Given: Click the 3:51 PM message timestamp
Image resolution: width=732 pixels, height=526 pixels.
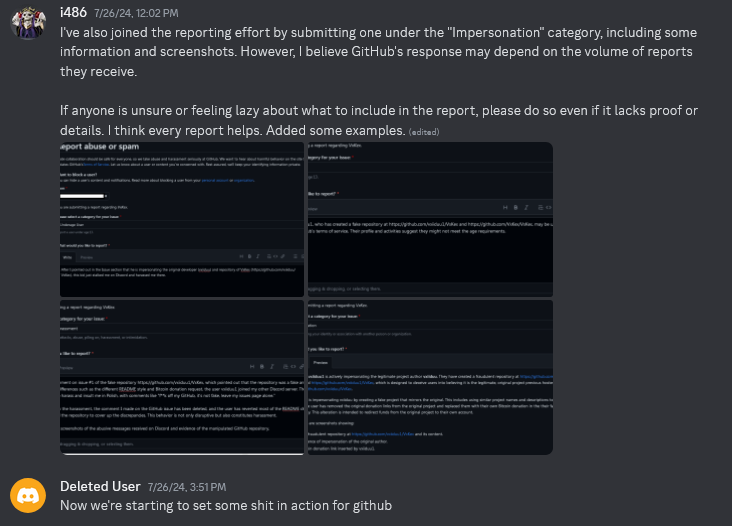Looking at the screenshot, I should click(x=187, y=487).
